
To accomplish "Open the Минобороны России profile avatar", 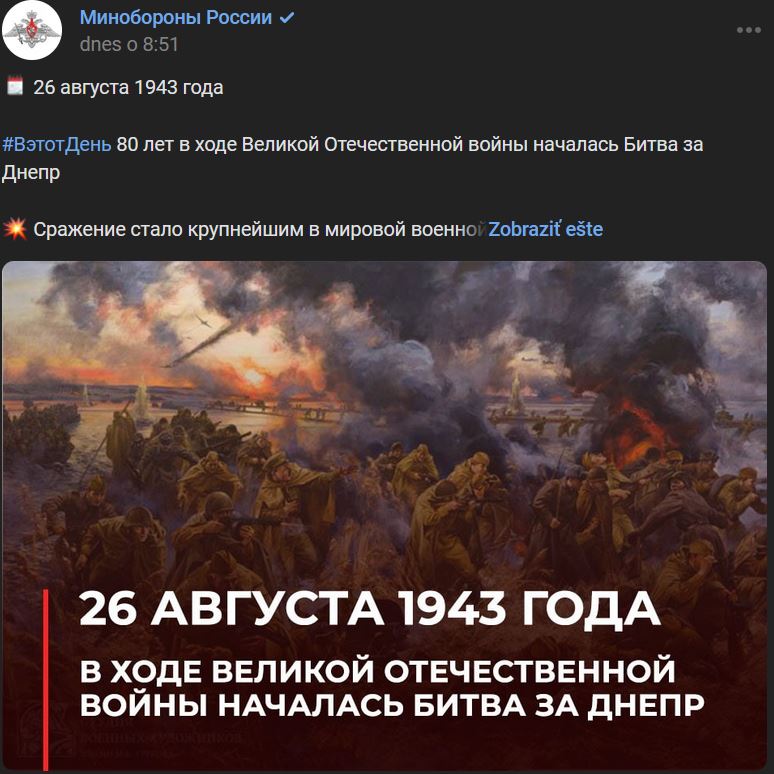I will pos(32,30).
